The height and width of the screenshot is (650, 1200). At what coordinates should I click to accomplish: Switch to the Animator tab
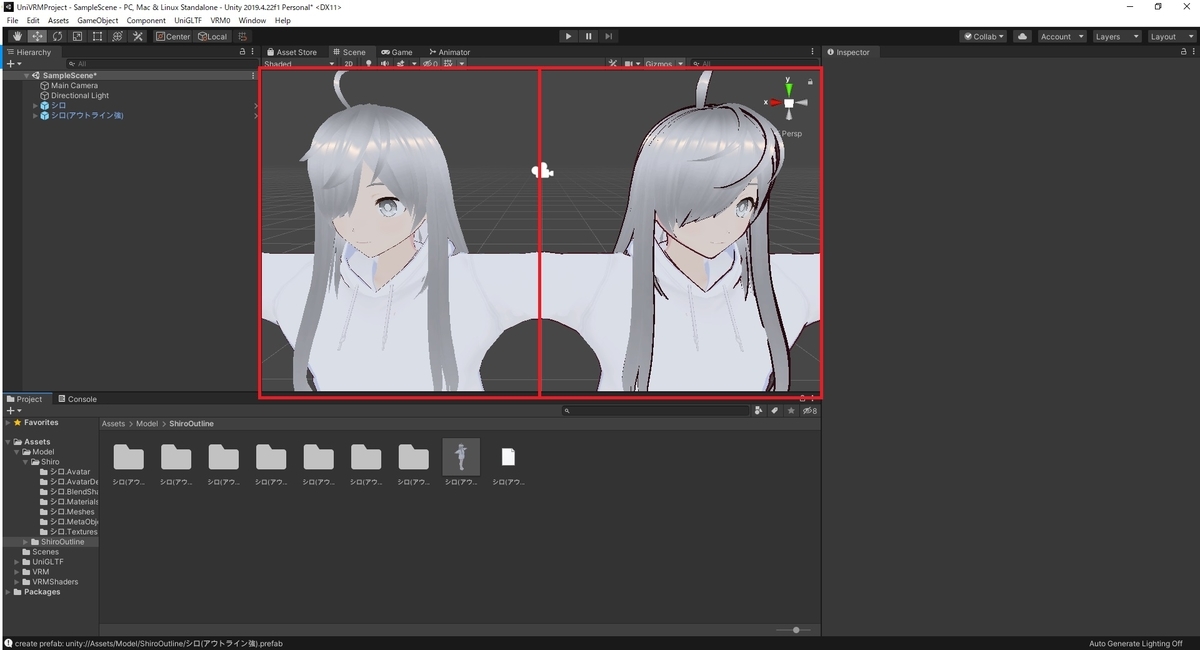(449, 52)
